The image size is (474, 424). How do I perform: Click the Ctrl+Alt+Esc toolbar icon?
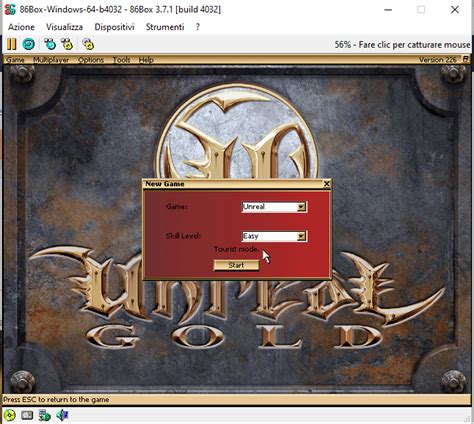pos(67,44)
